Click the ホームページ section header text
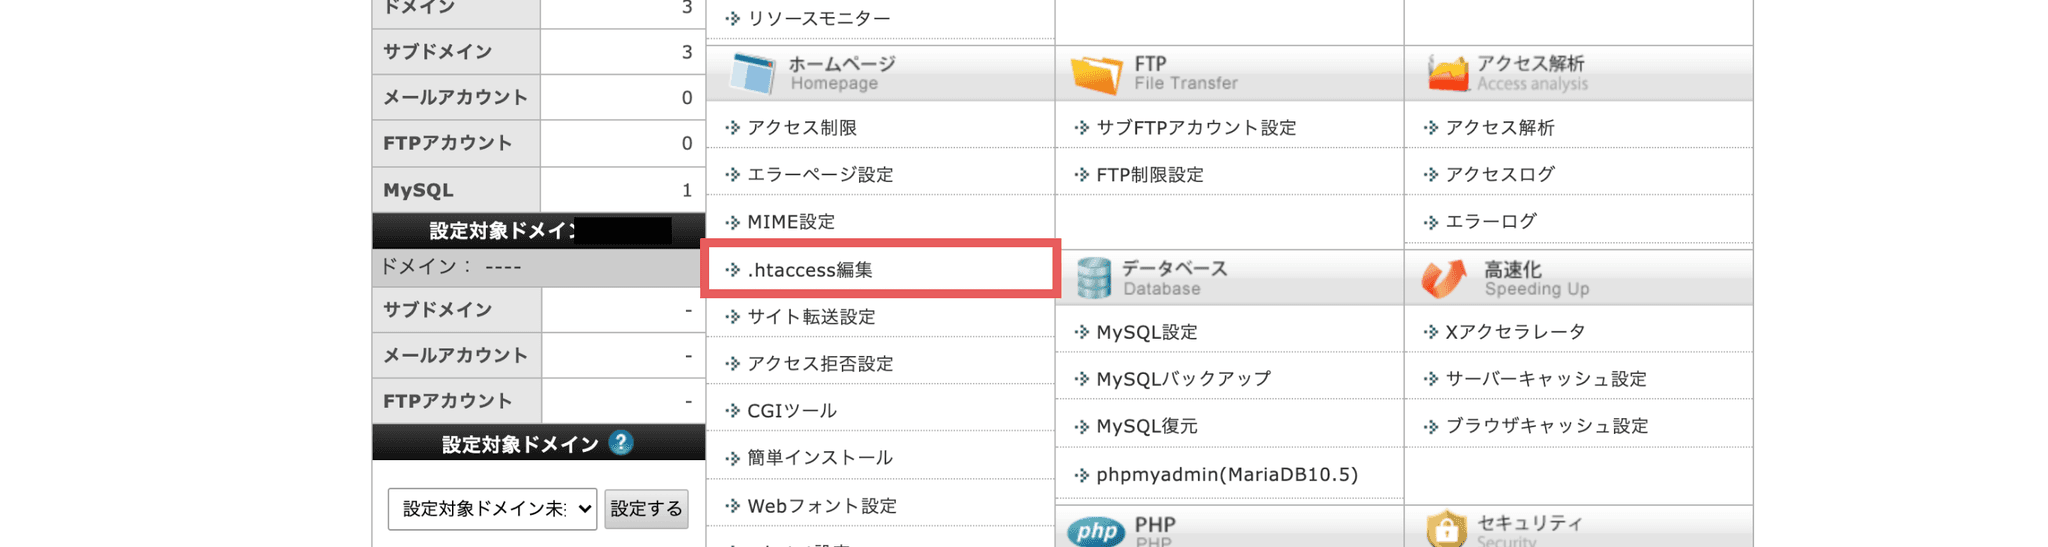Screen dimensions: 2048x547 click(842, 64)
